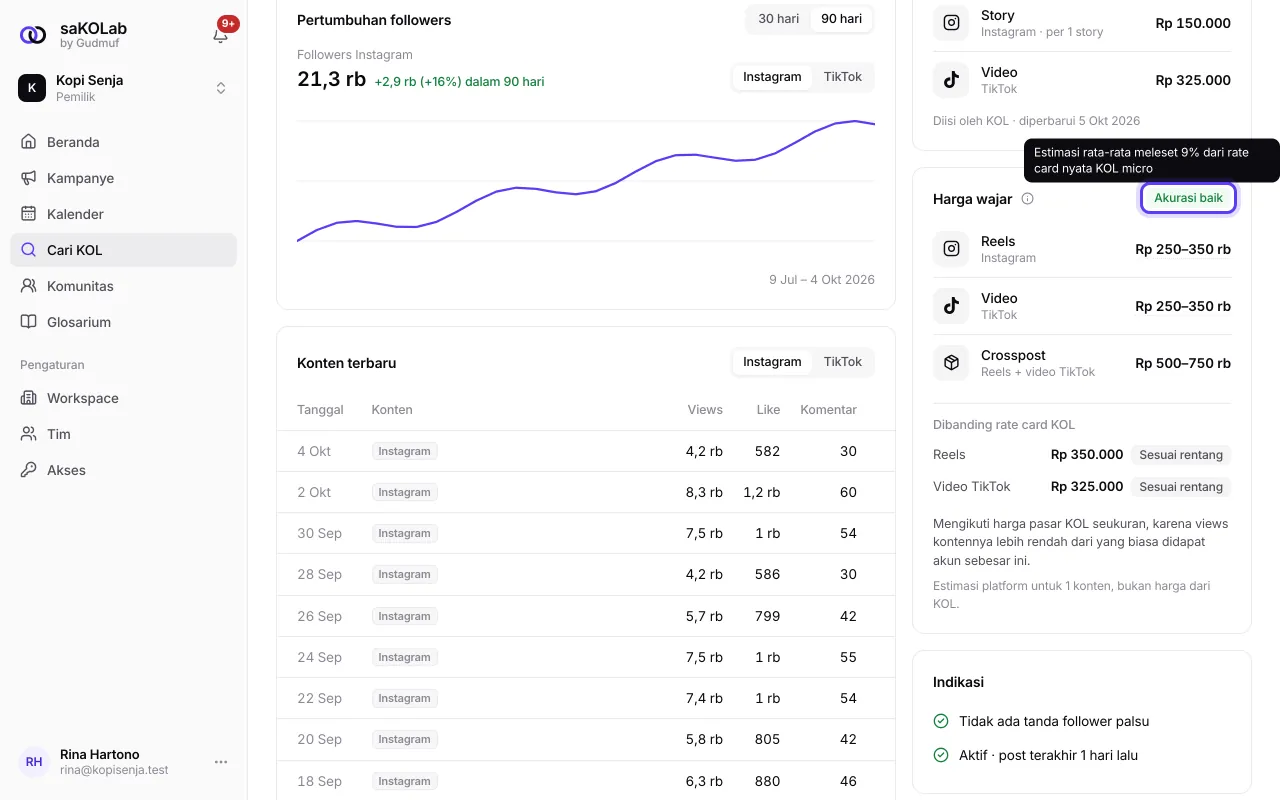Click the info icon beside Harga wajar
Screen dimensions: 1280x800
1027,199
